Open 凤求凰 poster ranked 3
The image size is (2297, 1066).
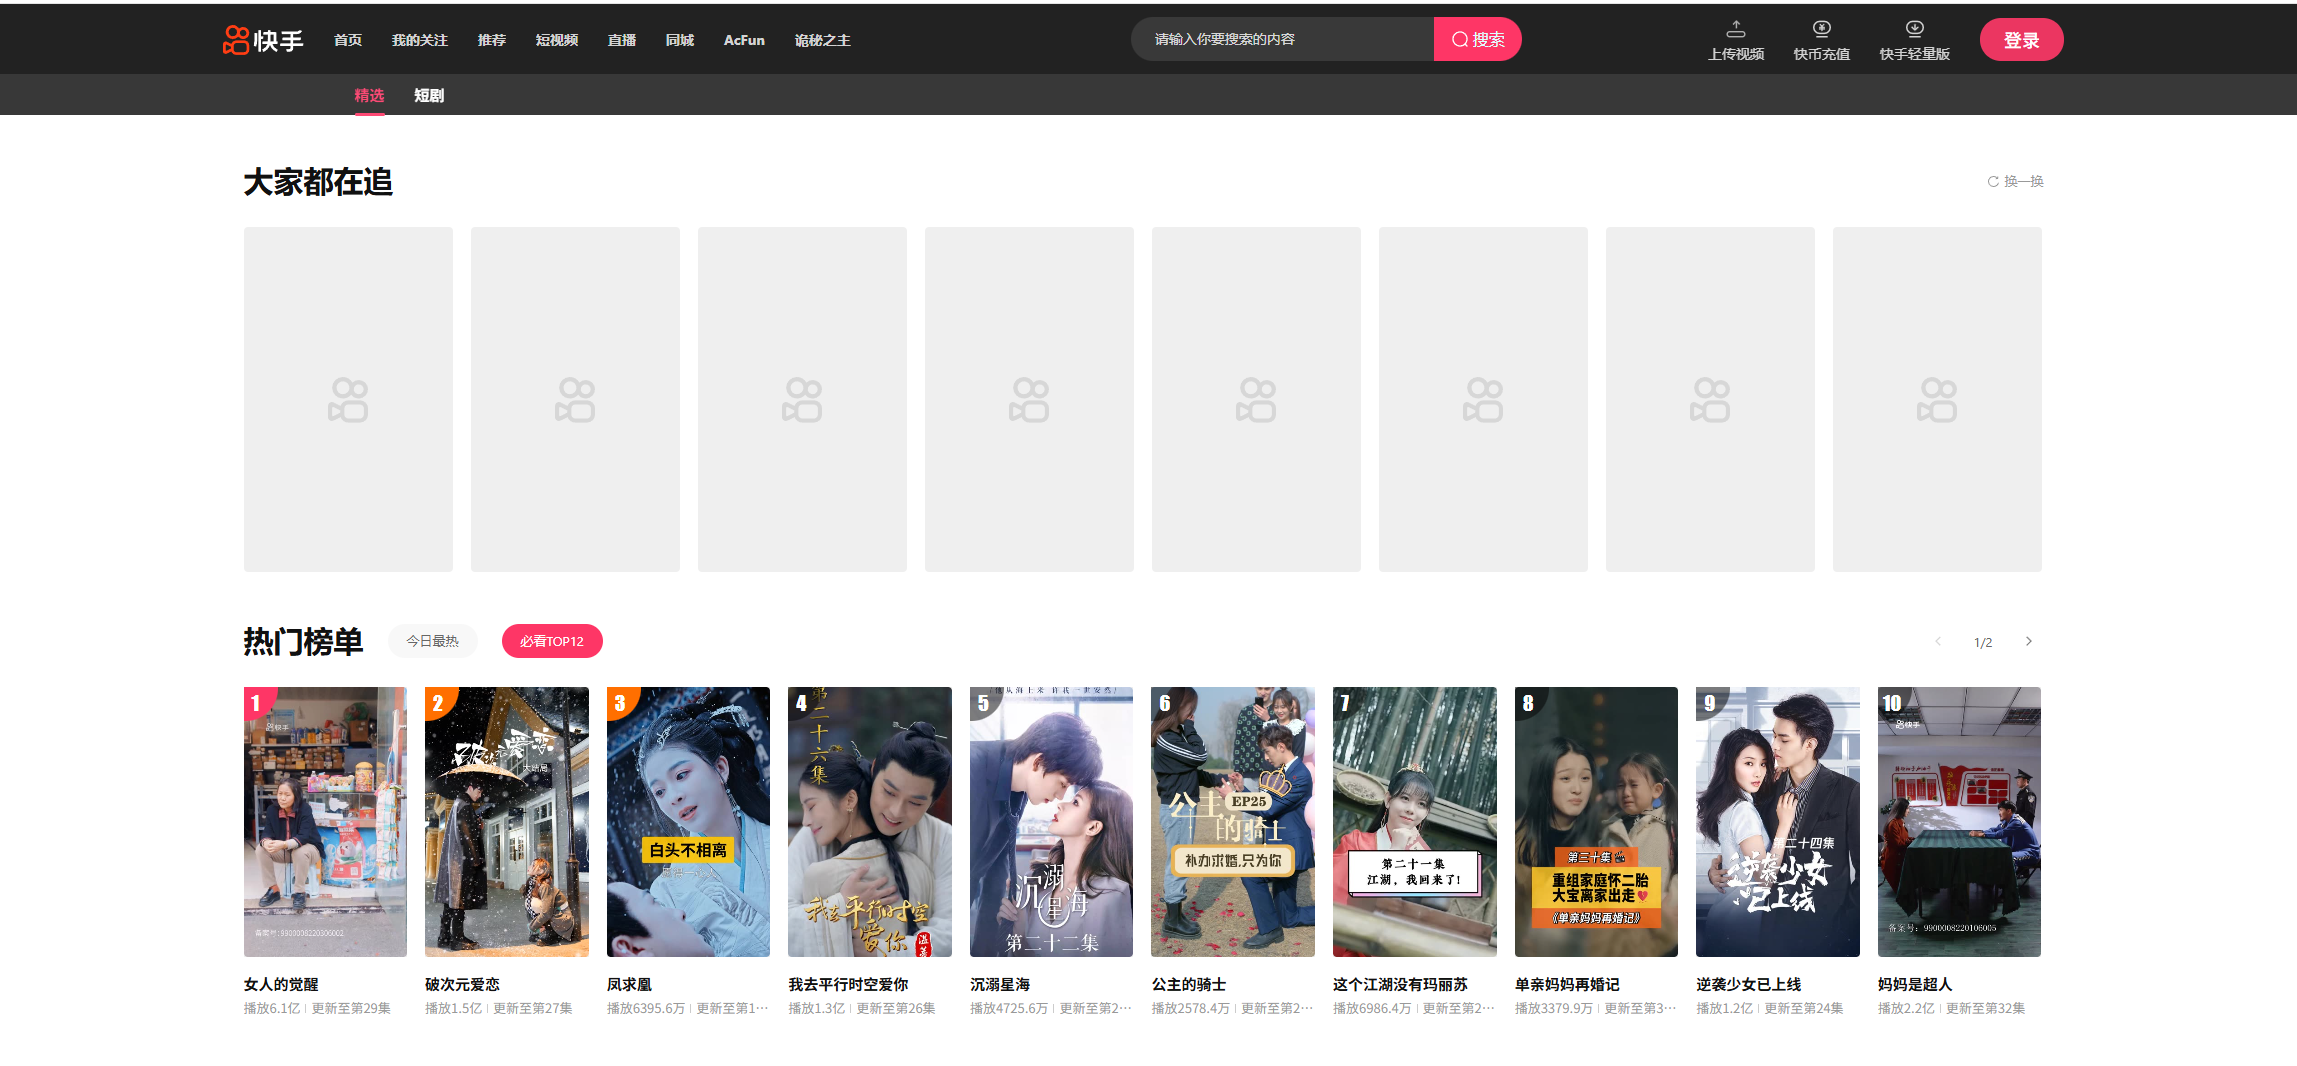click(x=688, y=822)
